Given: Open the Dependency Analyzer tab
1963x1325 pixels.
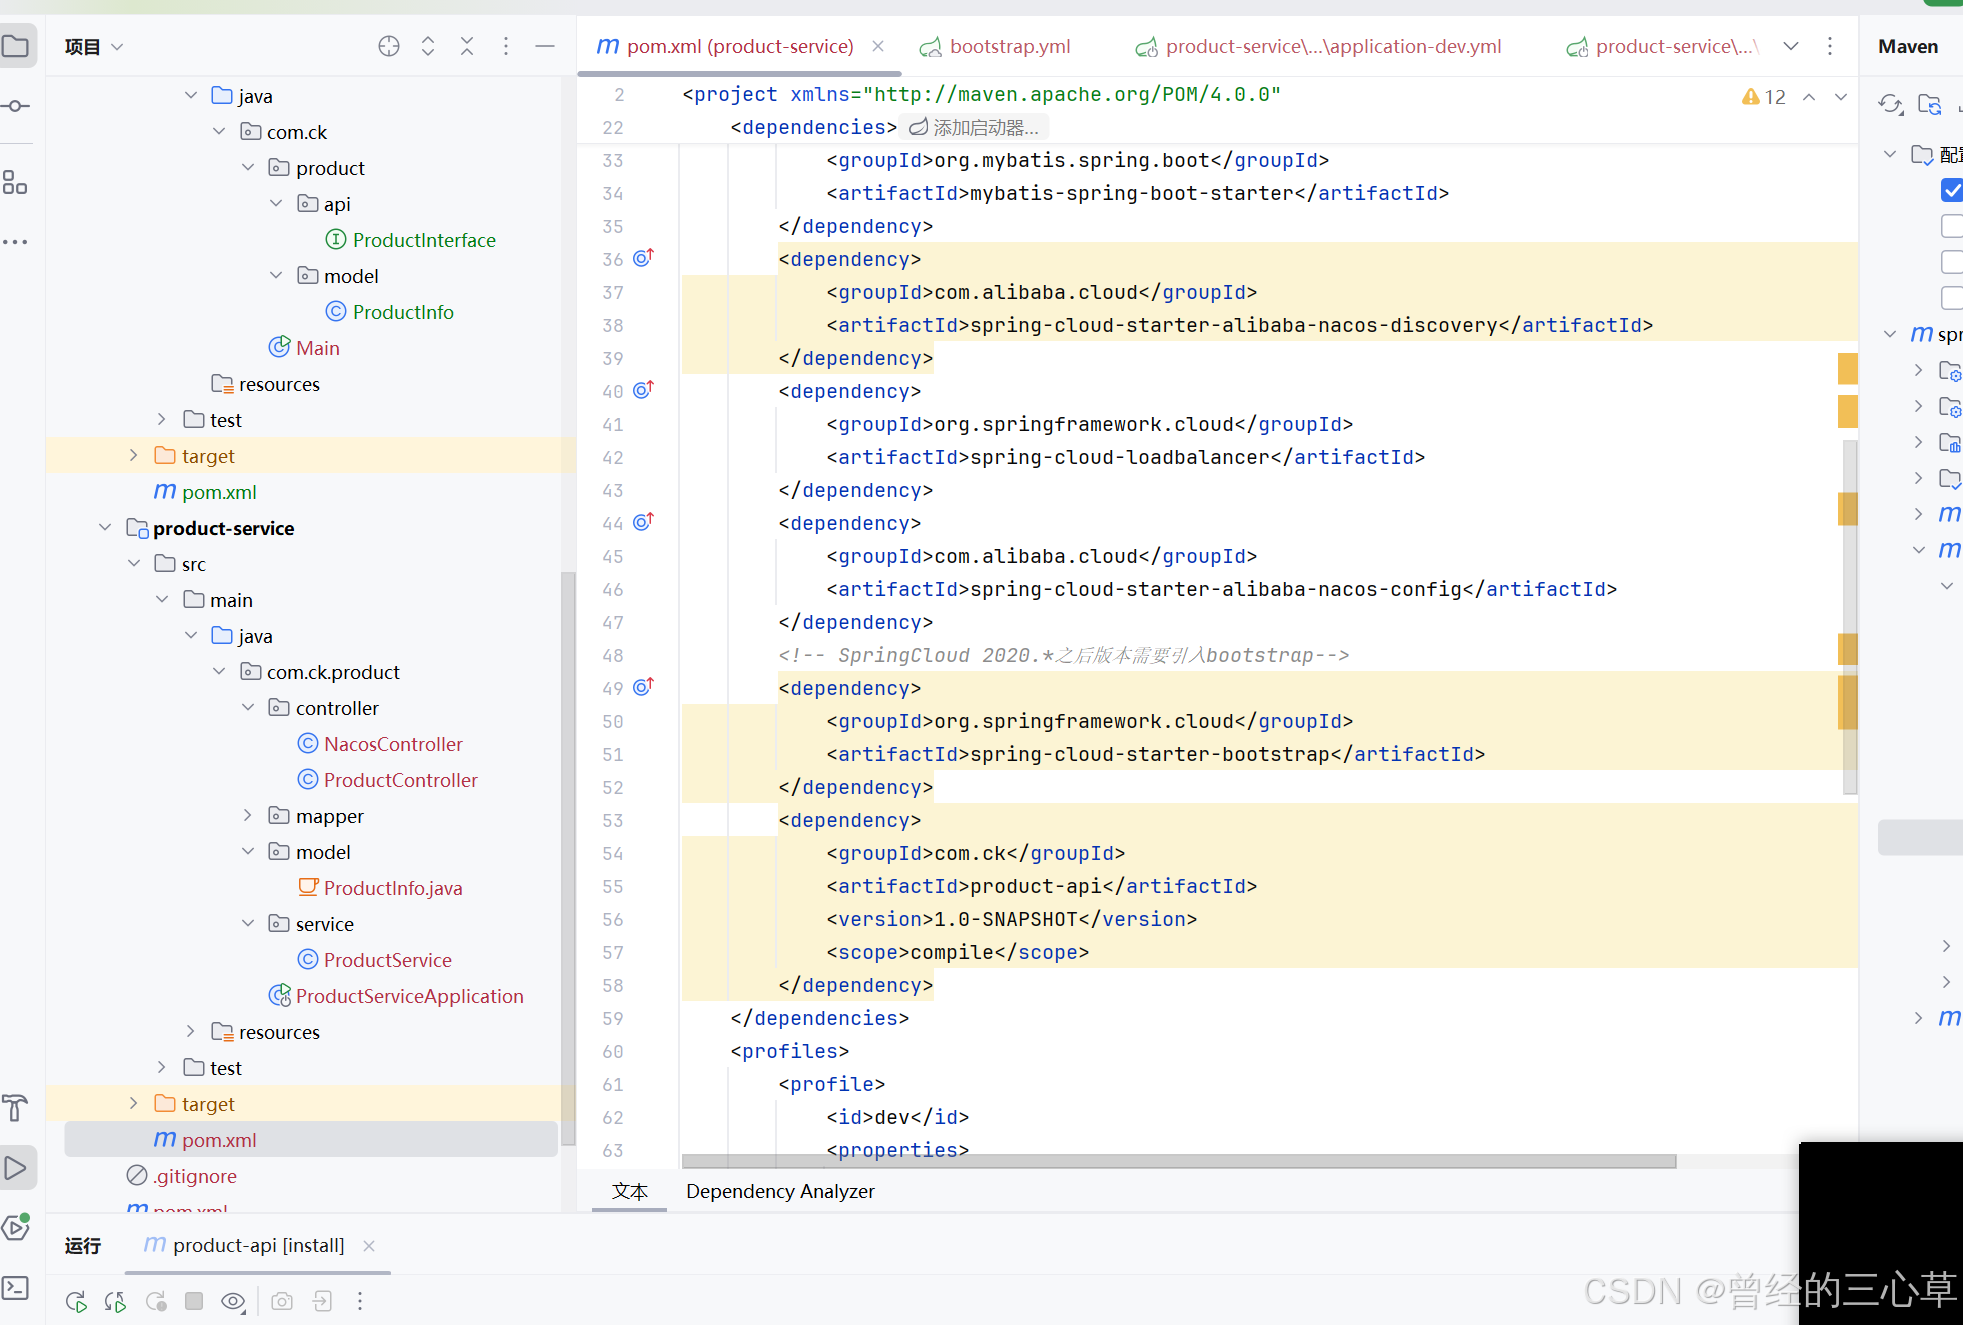Looking at the screenshot, I should tap(780, 1191).
